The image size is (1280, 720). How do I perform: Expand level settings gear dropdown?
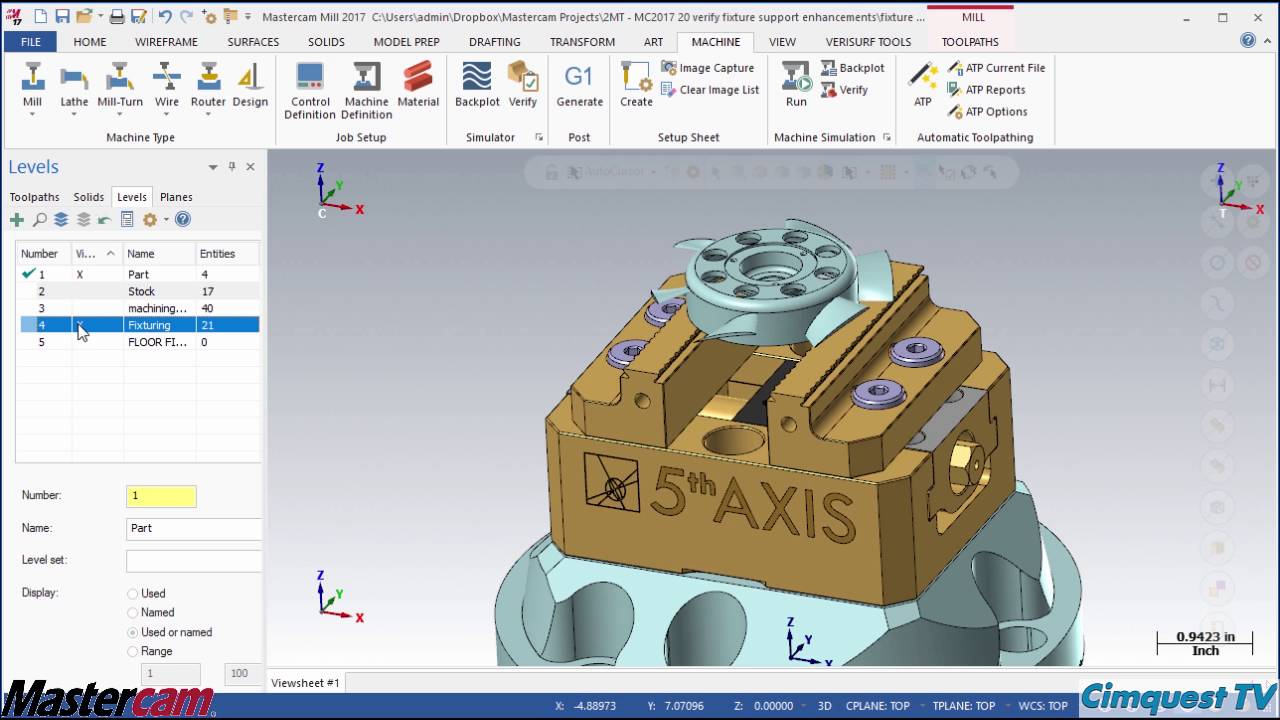(x=166, y=219)
